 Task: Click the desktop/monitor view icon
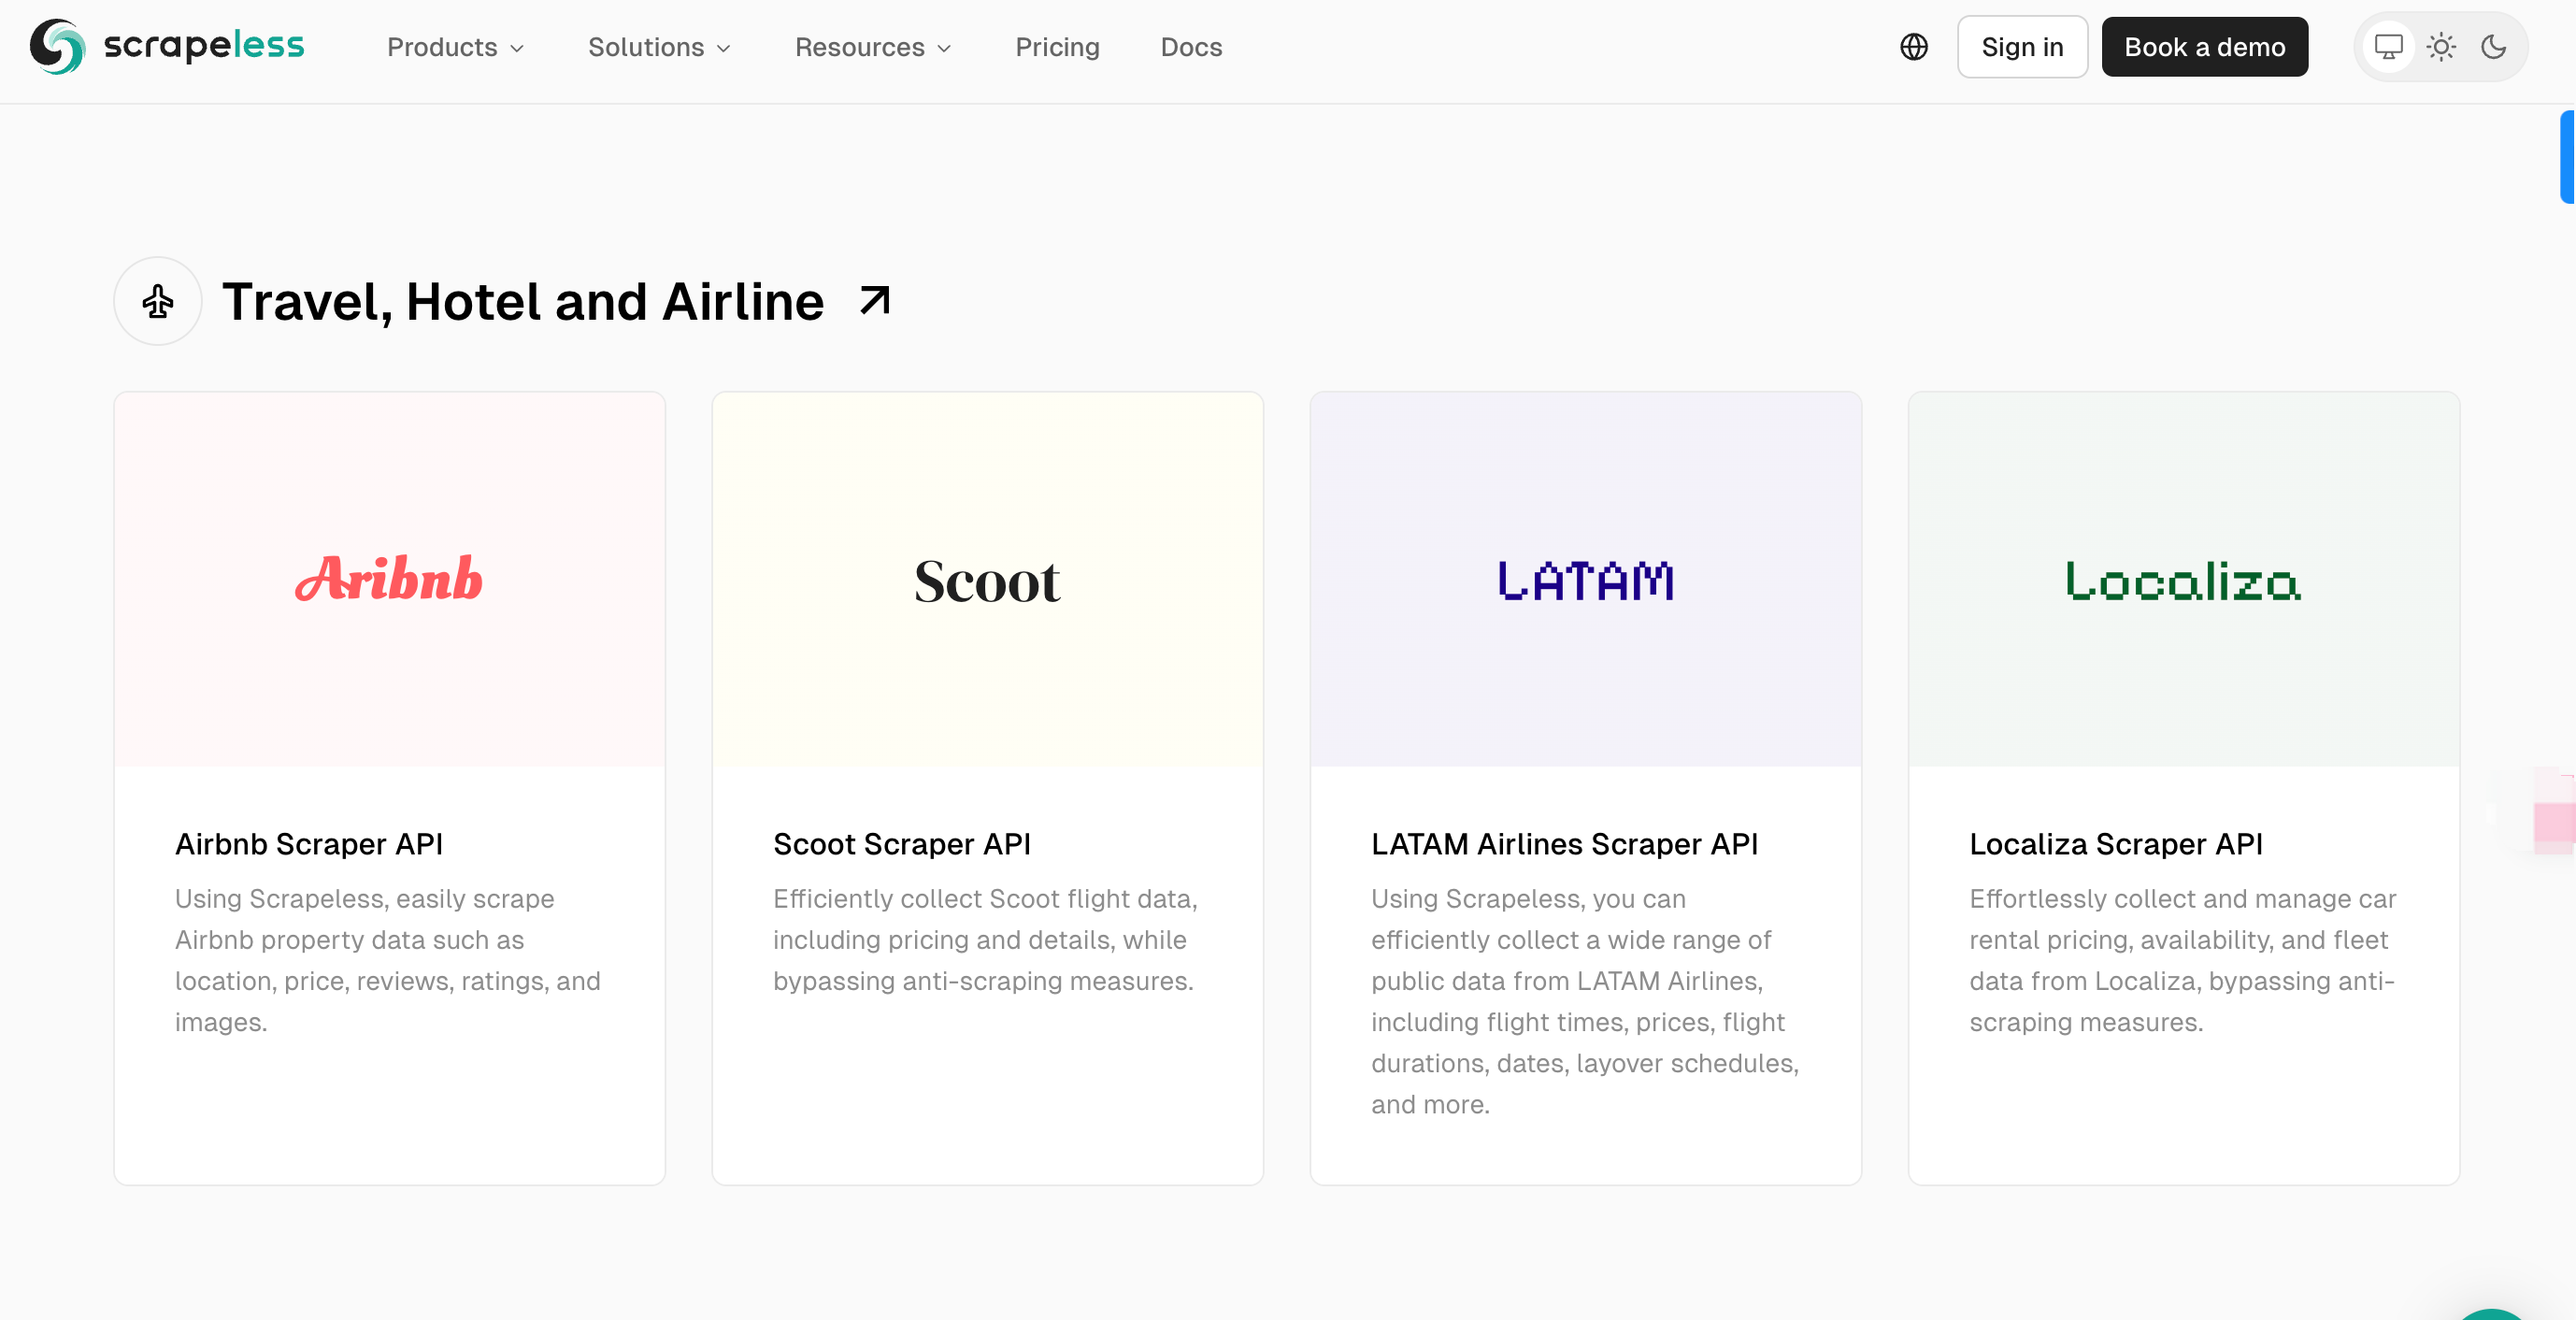2389,46
